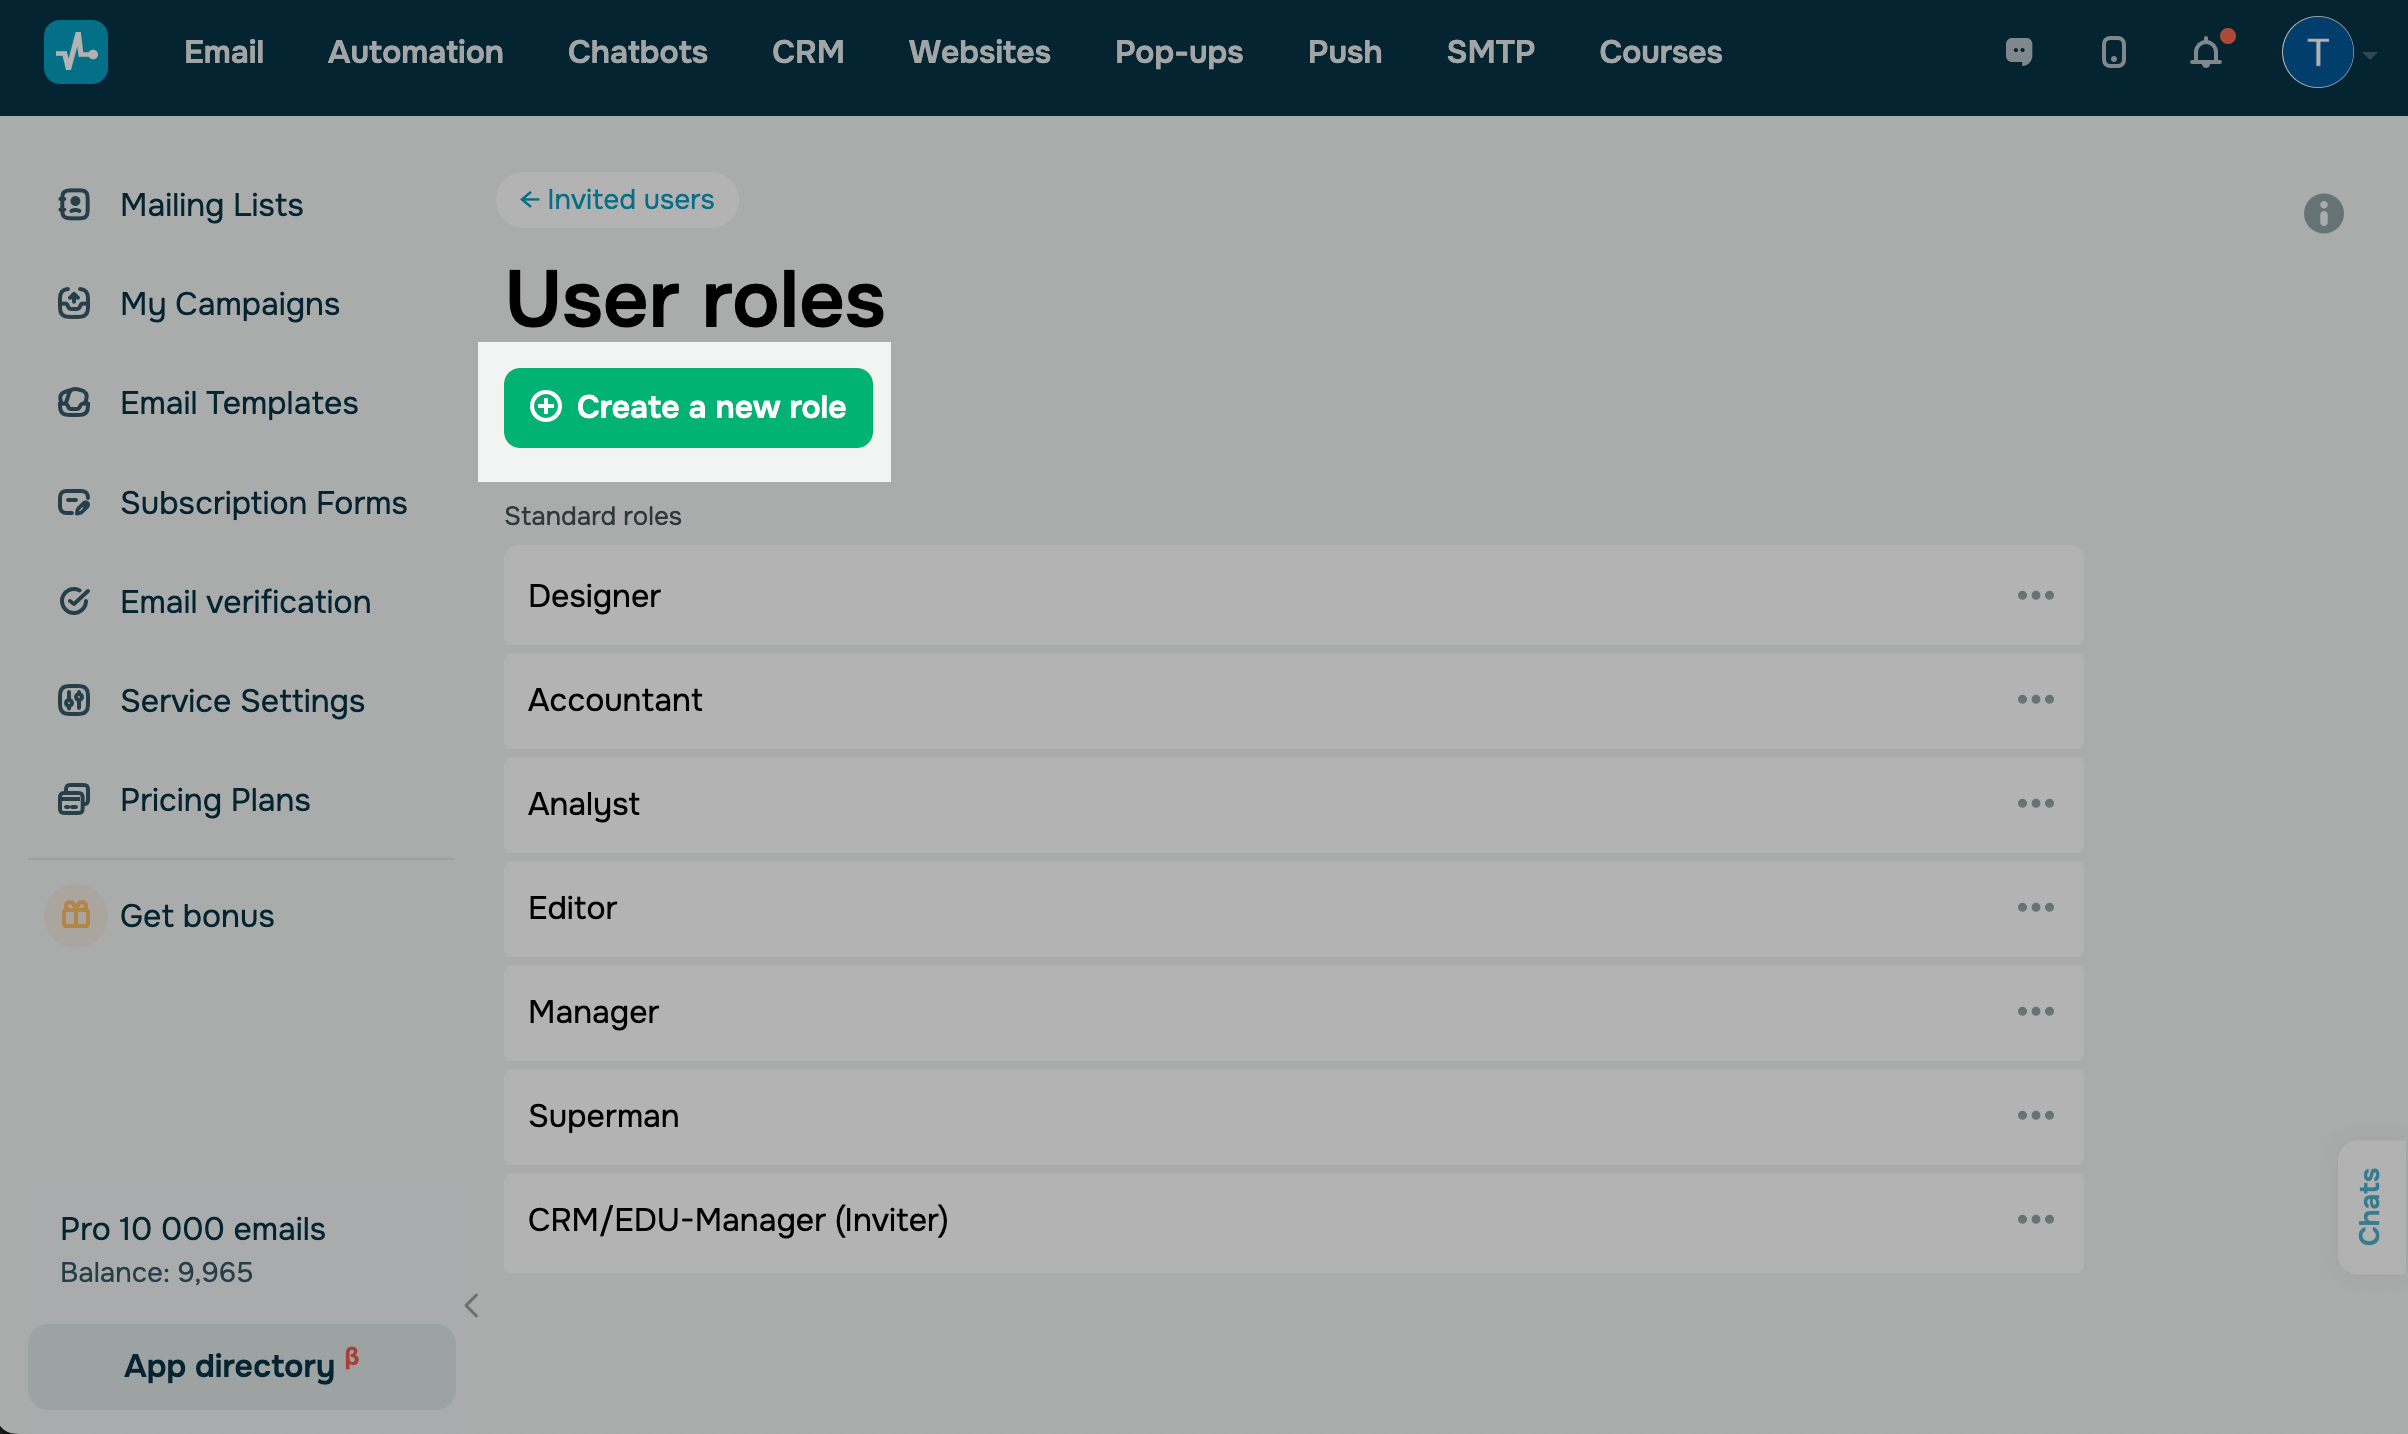Open the Chats side tab
Screen dimensions: 2408x1434
pyautogui.click(x=2370, y=1207)
